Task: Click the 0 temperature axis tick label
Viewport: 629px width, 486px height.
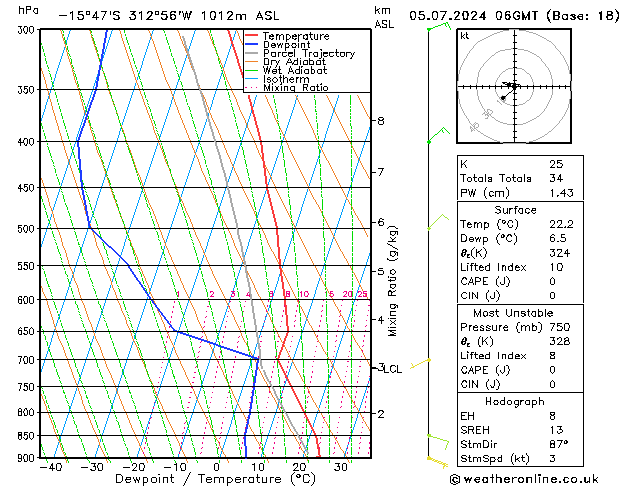Action: (x=216, y=467)
